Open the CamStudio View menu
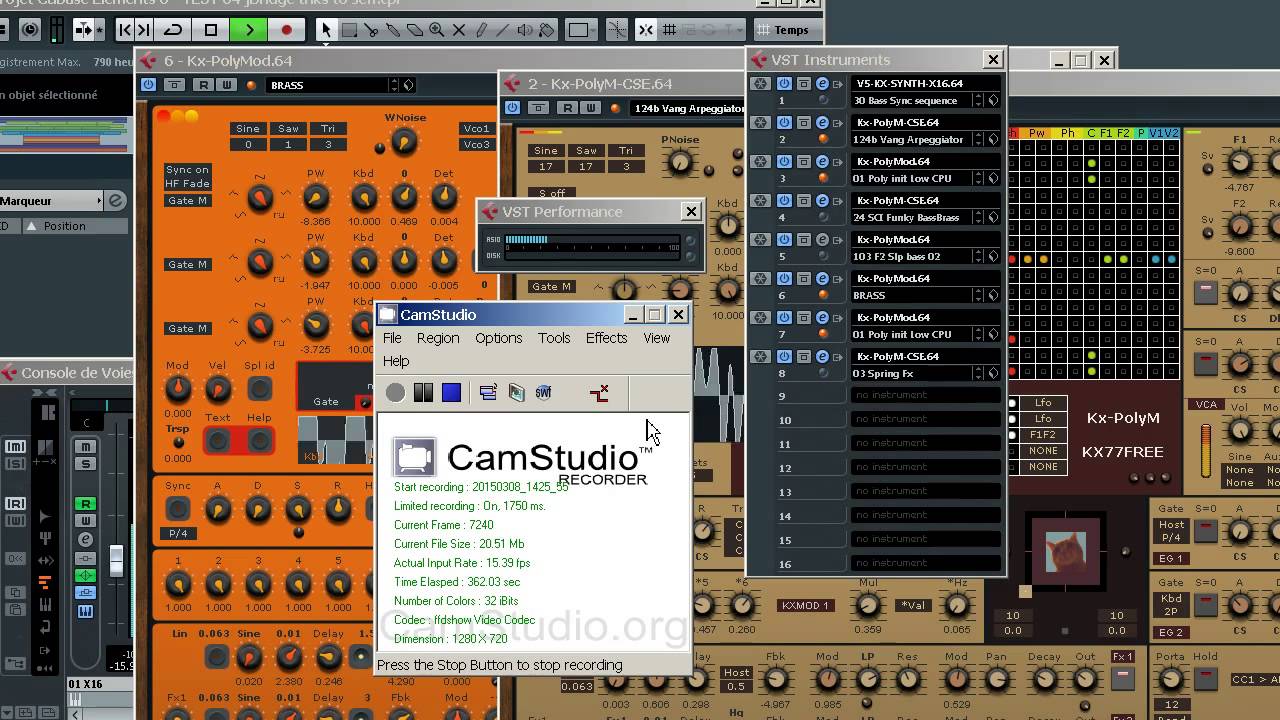The width and height of the screenshot is (1280, 720). click(x=656, y=338)
